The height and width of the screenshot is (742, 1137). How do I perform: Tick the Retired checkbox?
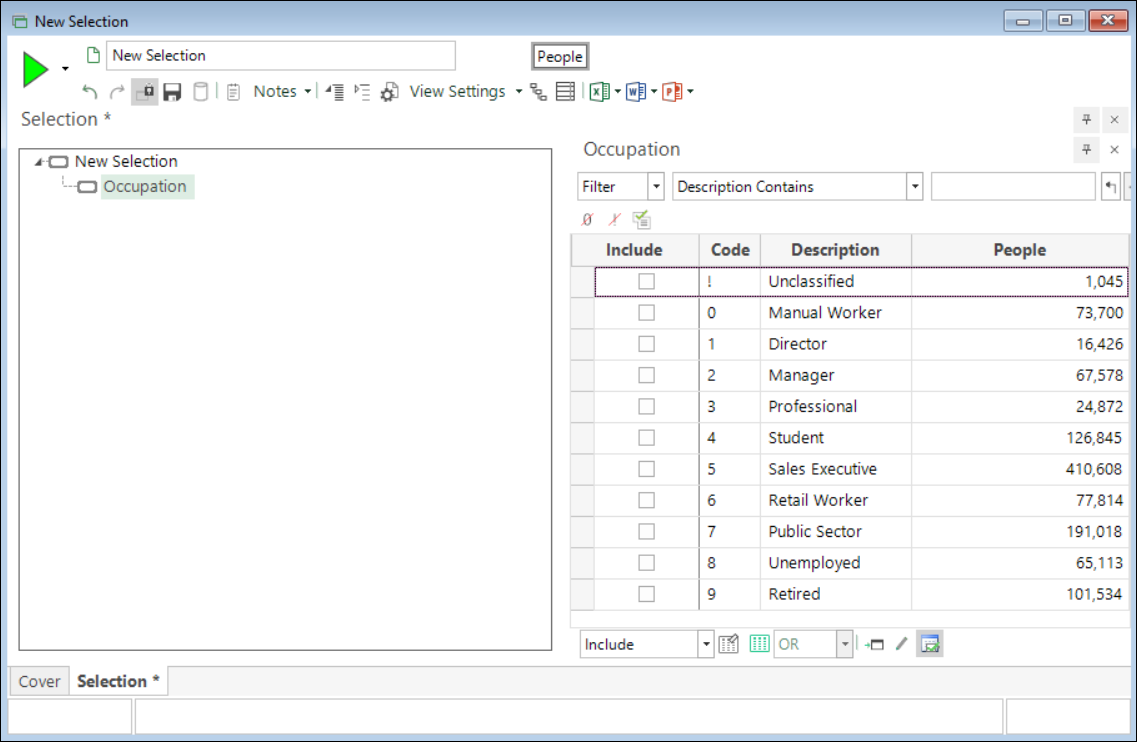pyautogui.click(x=646, y=594)
